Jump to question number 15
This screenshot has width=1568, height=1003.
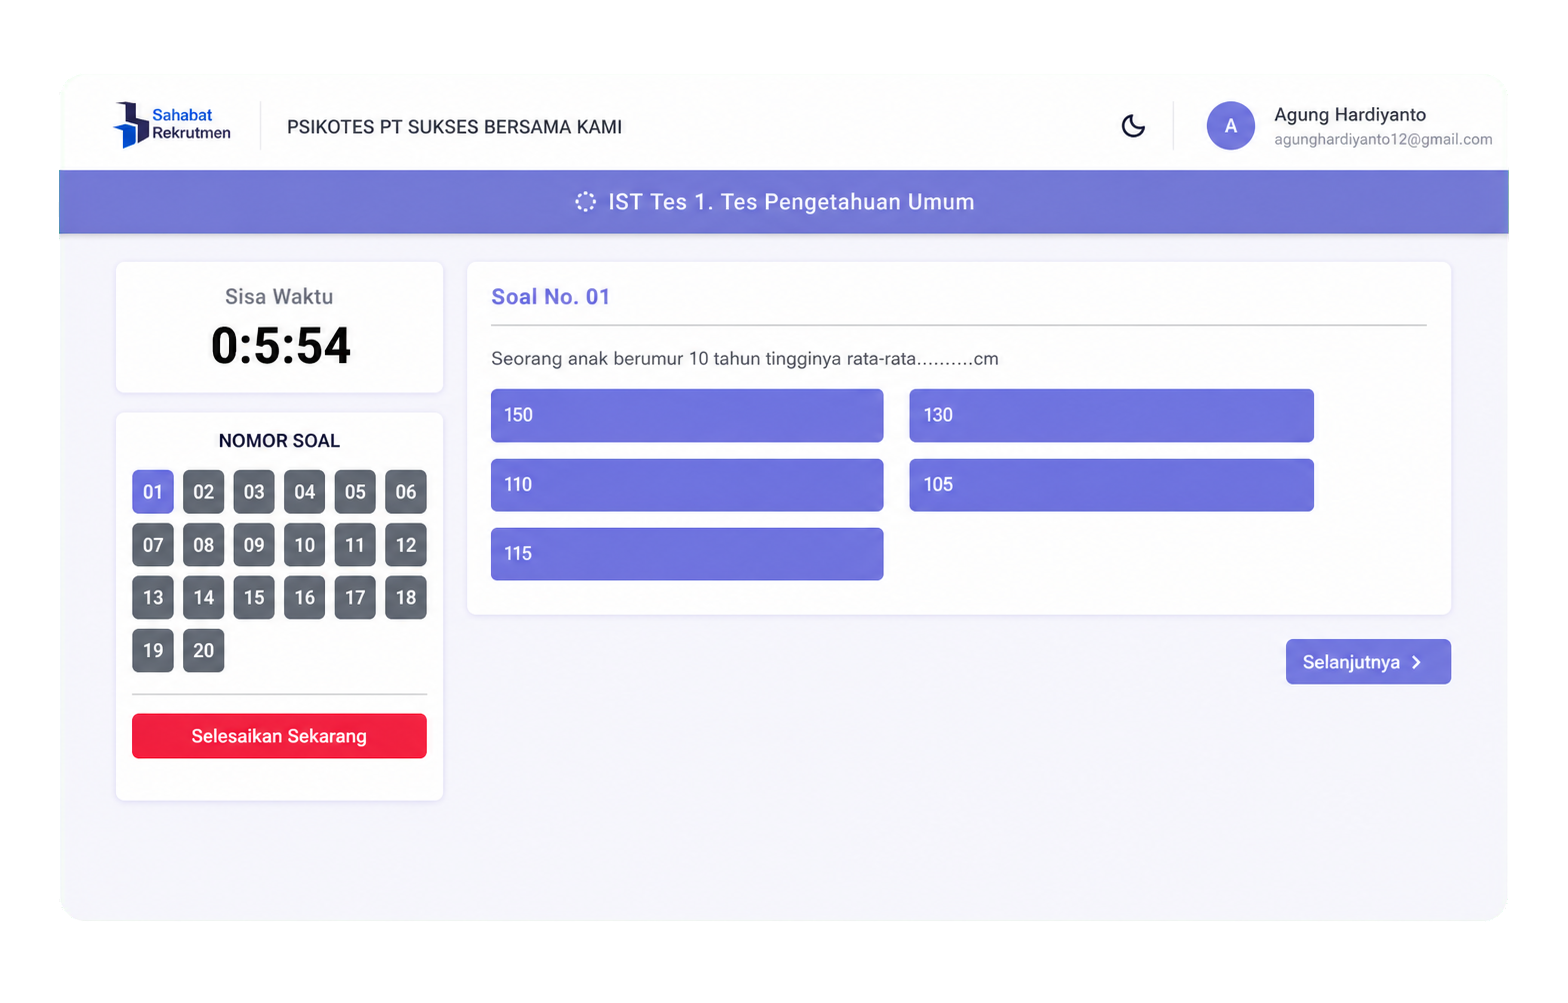(254, 598)
